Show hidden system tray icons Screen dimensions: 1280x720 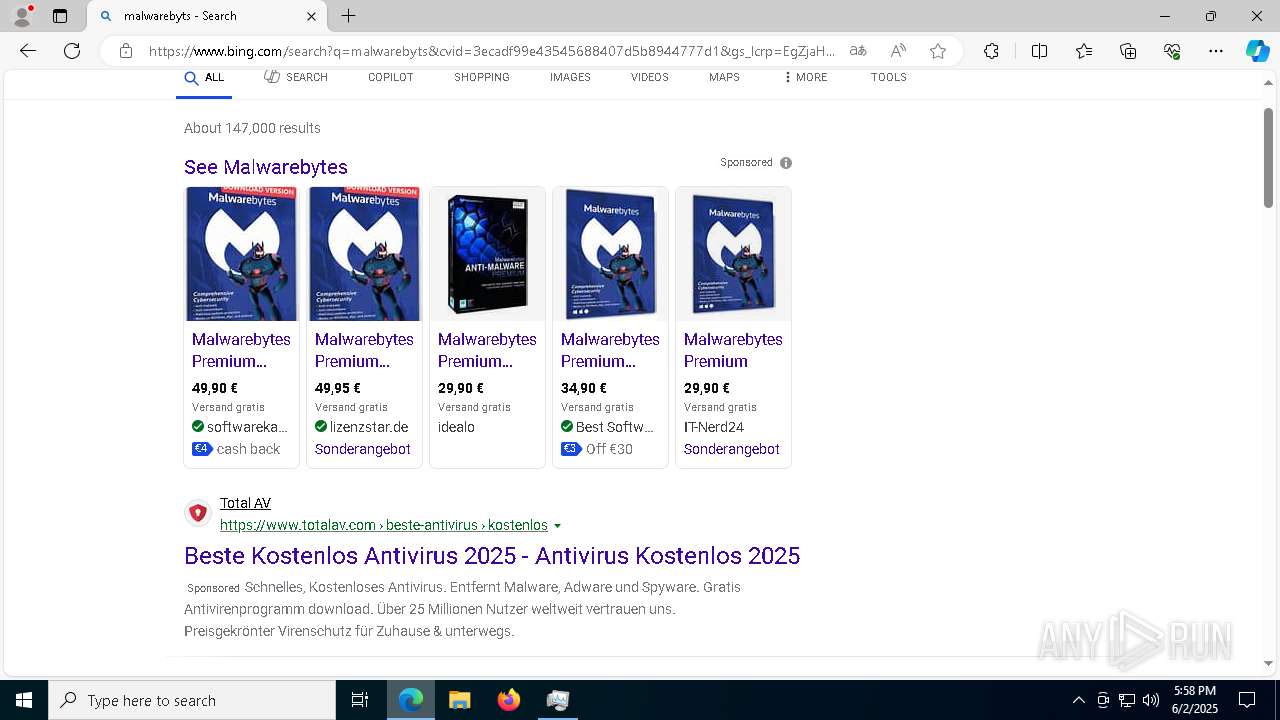click(1078, 700)
